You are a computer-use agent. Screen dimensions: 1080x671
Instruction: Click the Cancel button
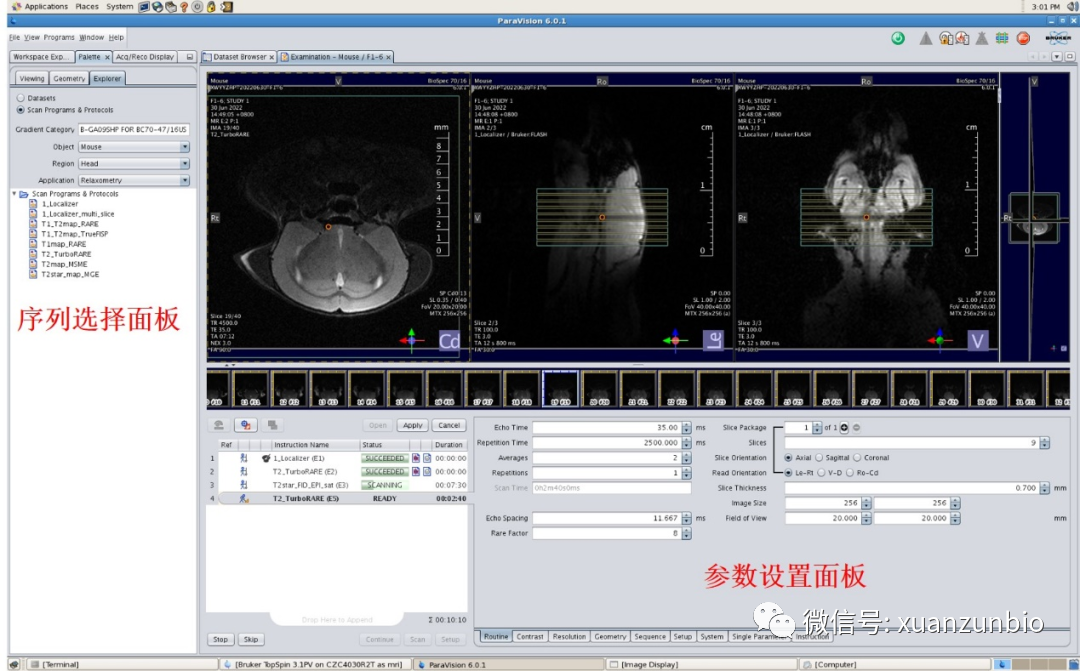pyautogui.click(x=449, y=426)
